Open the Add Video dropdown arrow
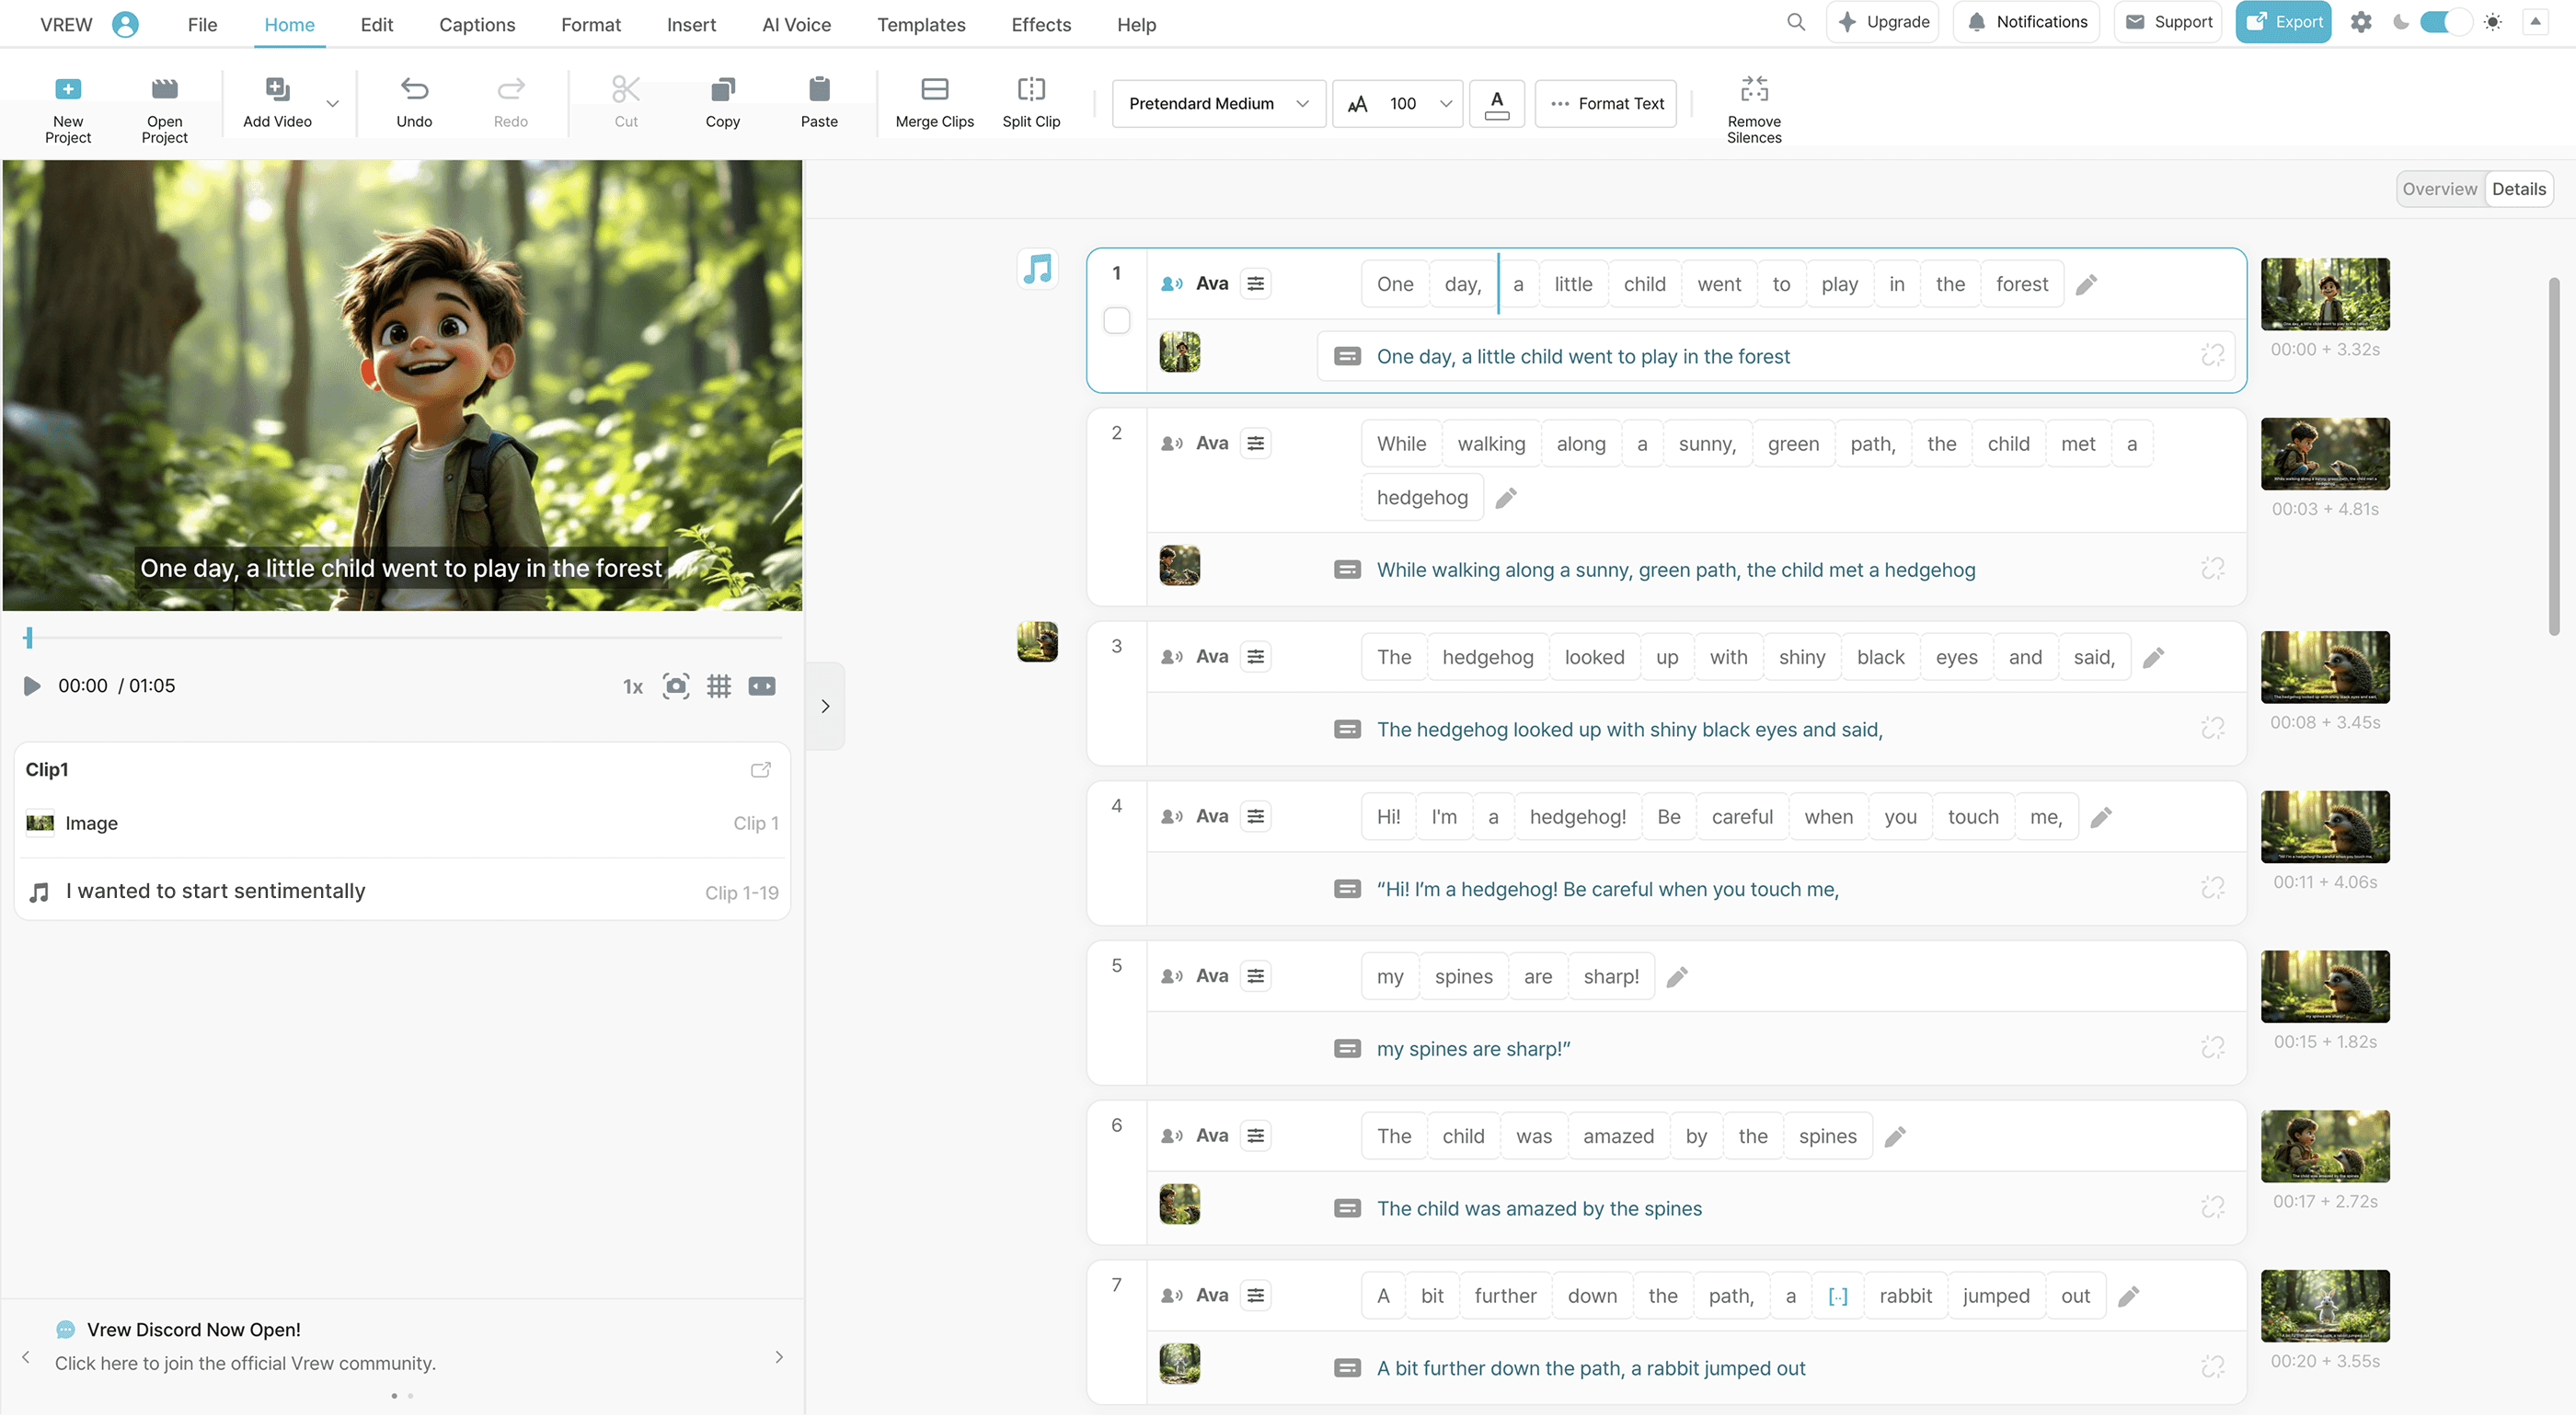Screen dimensions: 2576x1417 click(333, 103)
